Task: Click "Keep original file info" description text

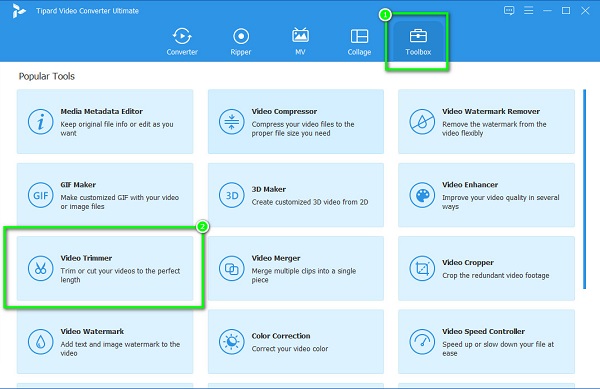Action: 117,129
